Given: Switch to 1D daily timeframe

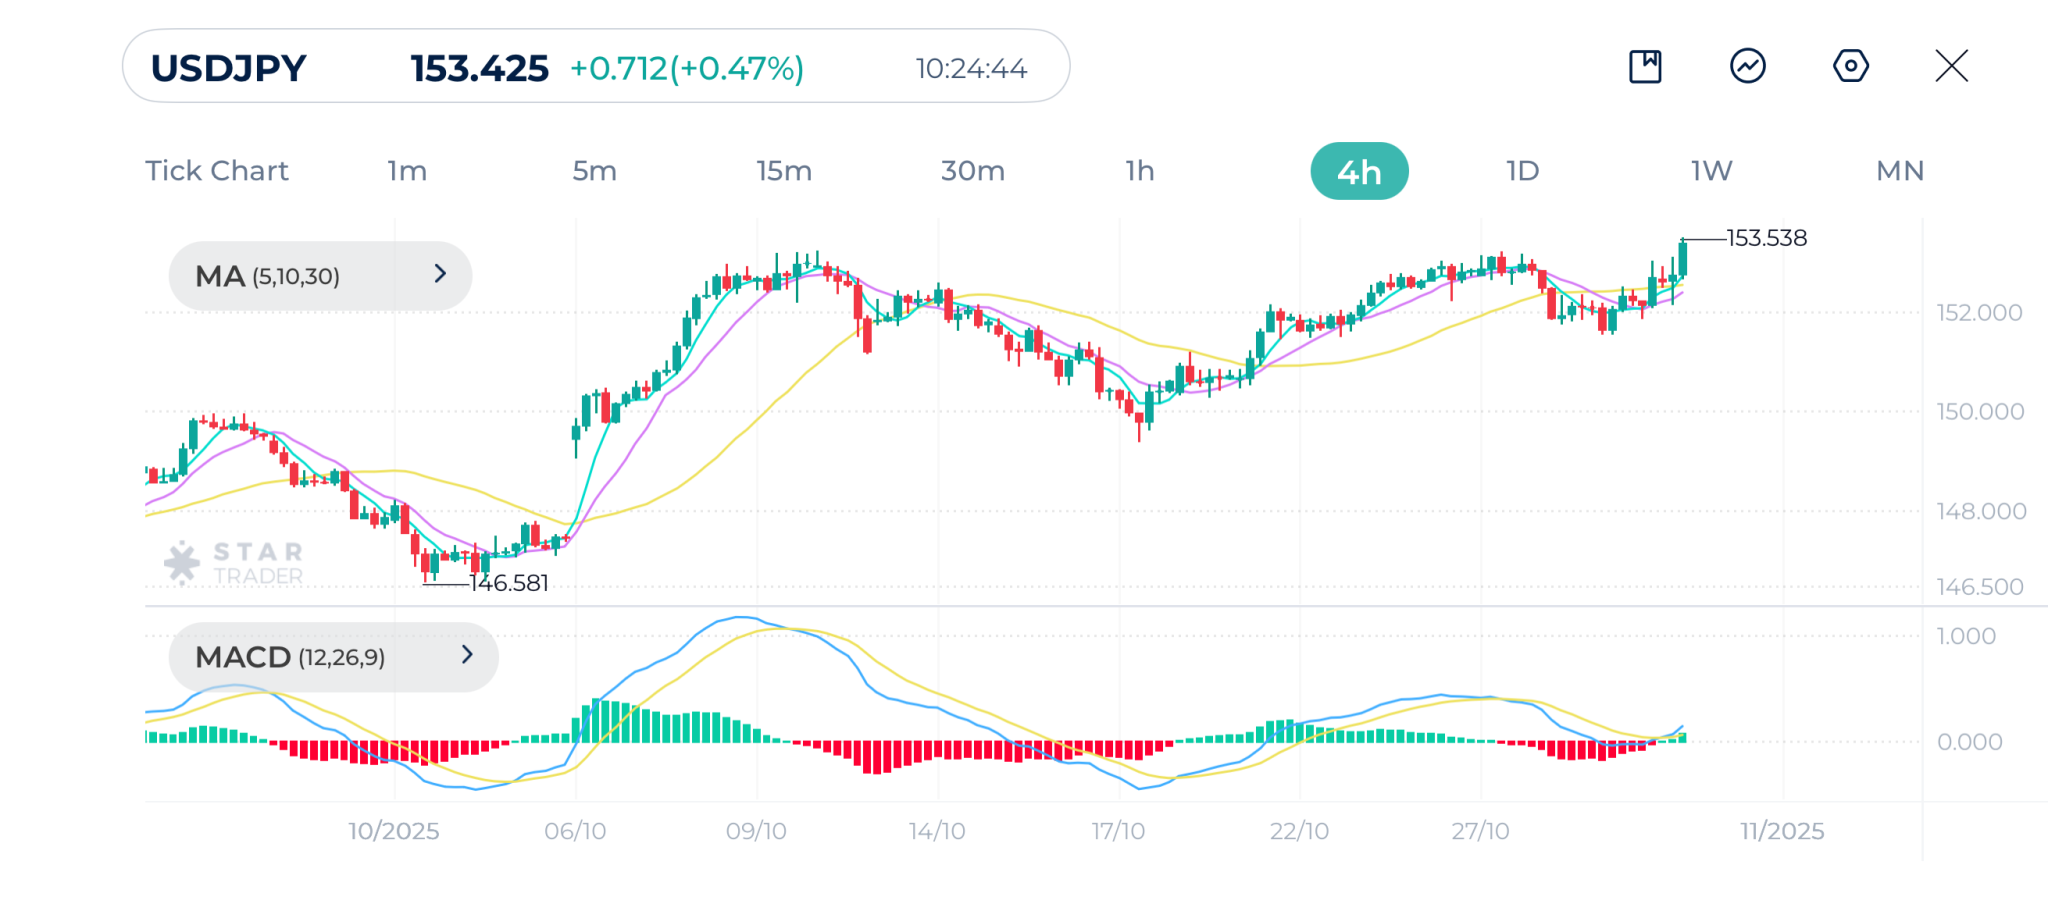Looking at the screenshot, I should (1522, 171).
